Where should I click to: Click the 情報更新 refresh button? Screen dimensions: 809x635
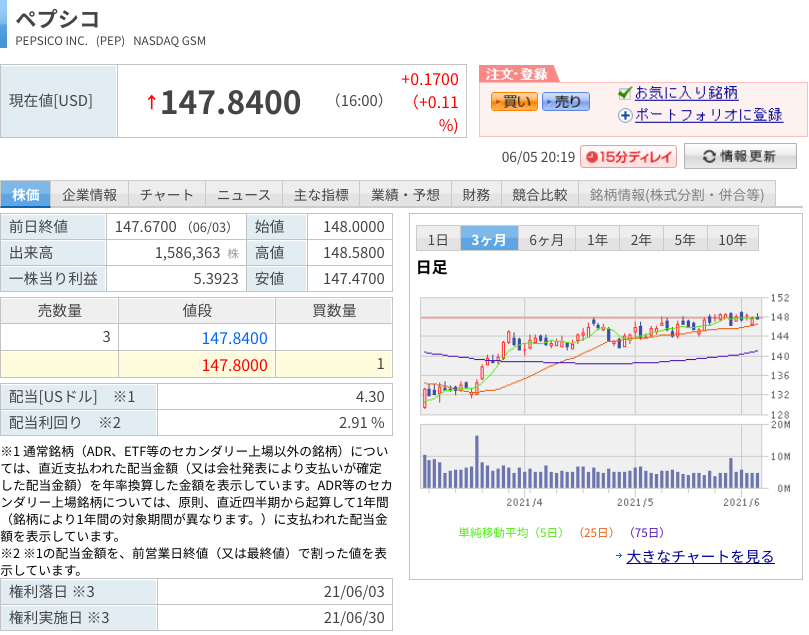point(740,156)
